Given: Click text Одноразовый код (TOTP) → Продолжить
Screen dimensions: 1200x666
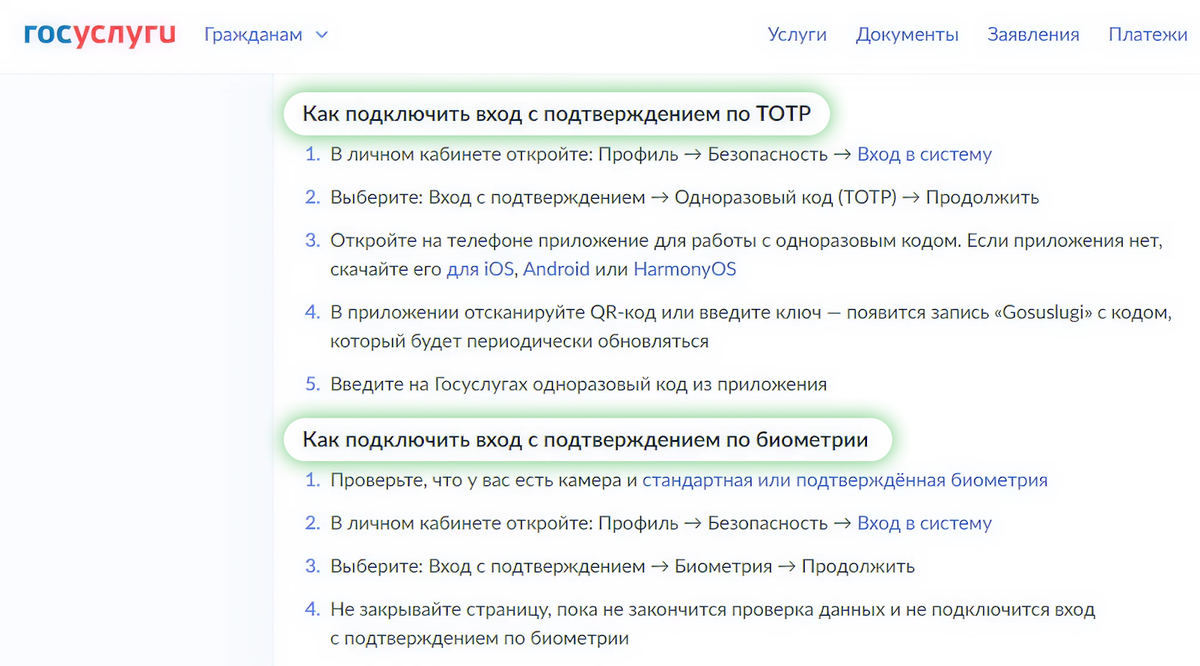Looking at the screenshot, I should [857, 198].
